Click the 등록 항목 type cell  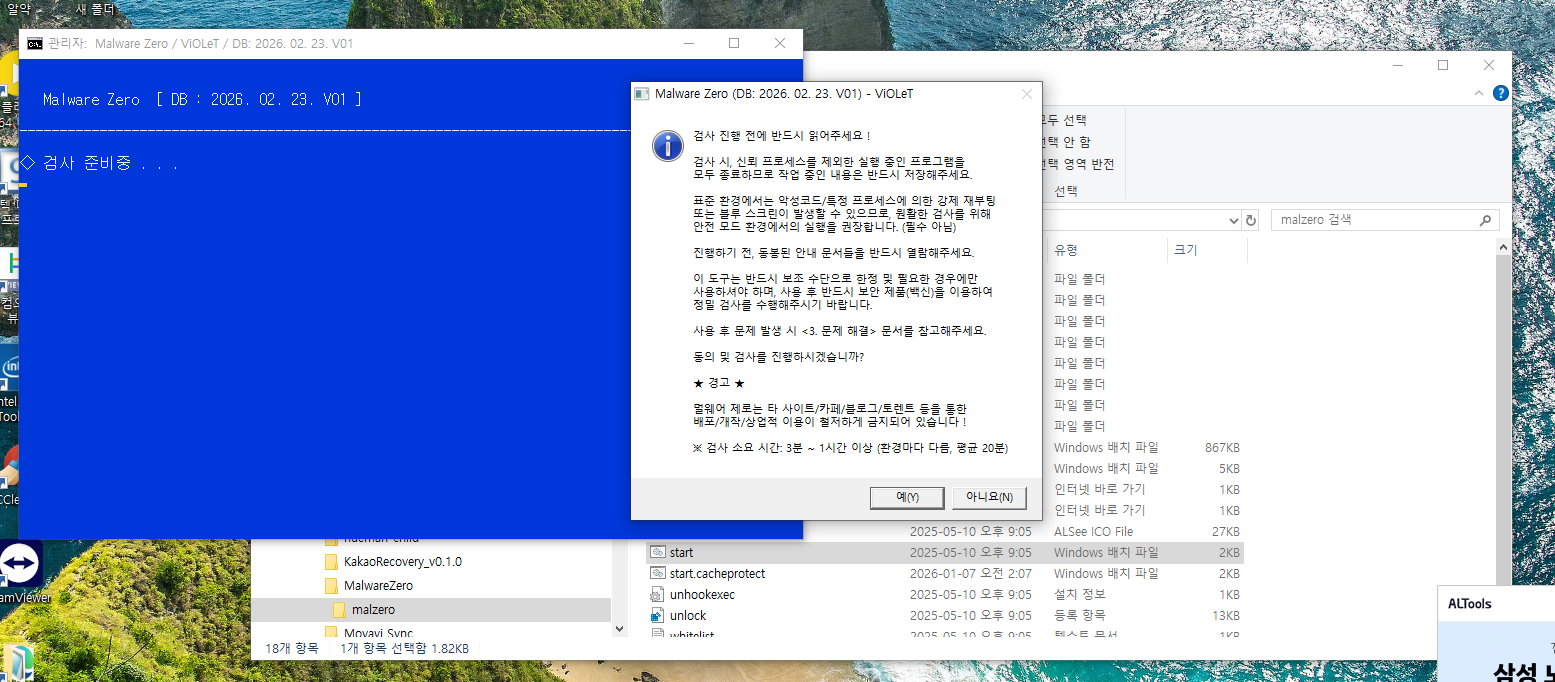pos(1079,615)
